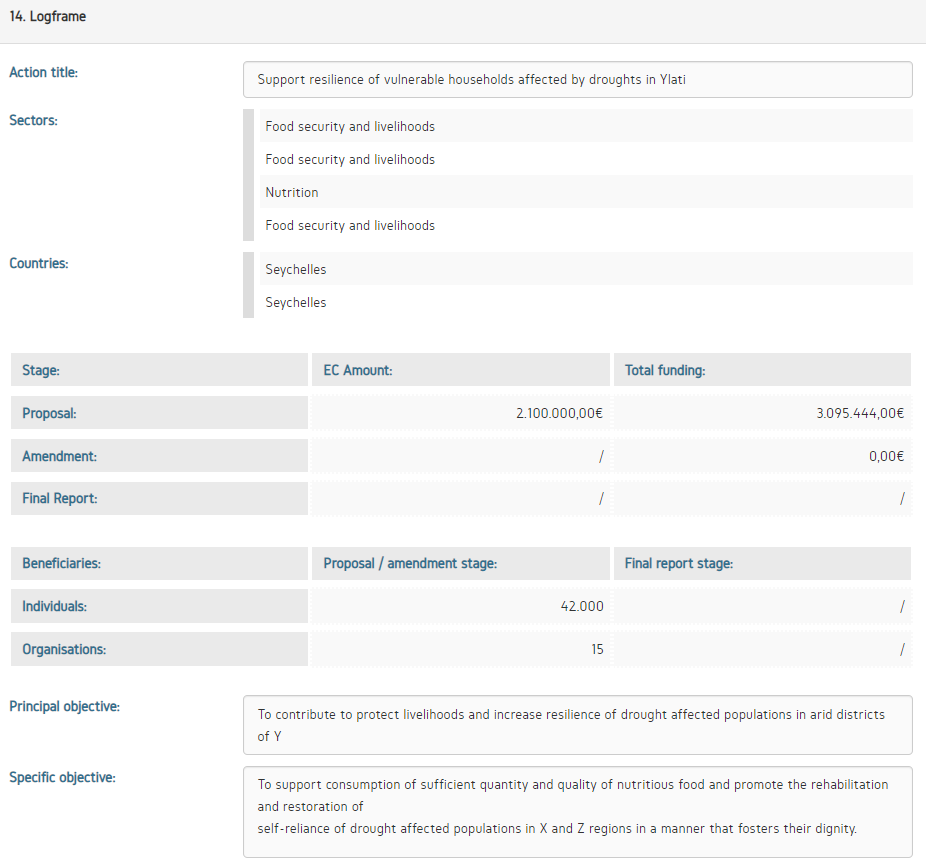Viewport: 926px width, 864px height.
Task: Click the Specific objective text box
Action: coord(577,812)
